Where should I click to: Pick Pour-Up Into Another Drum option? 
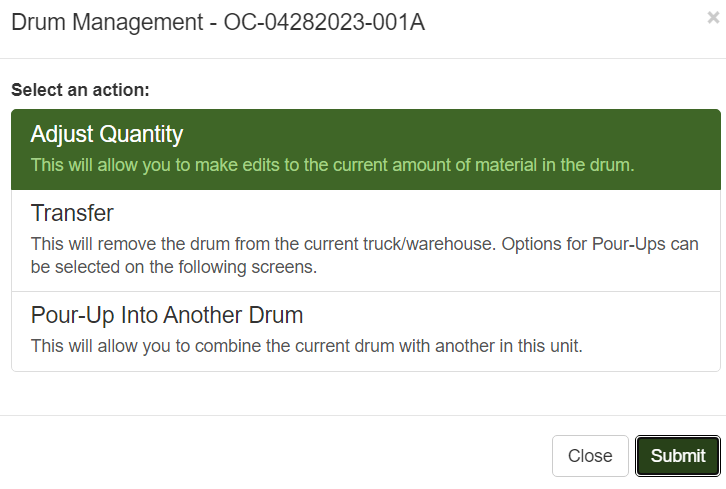tap(365, 331)
